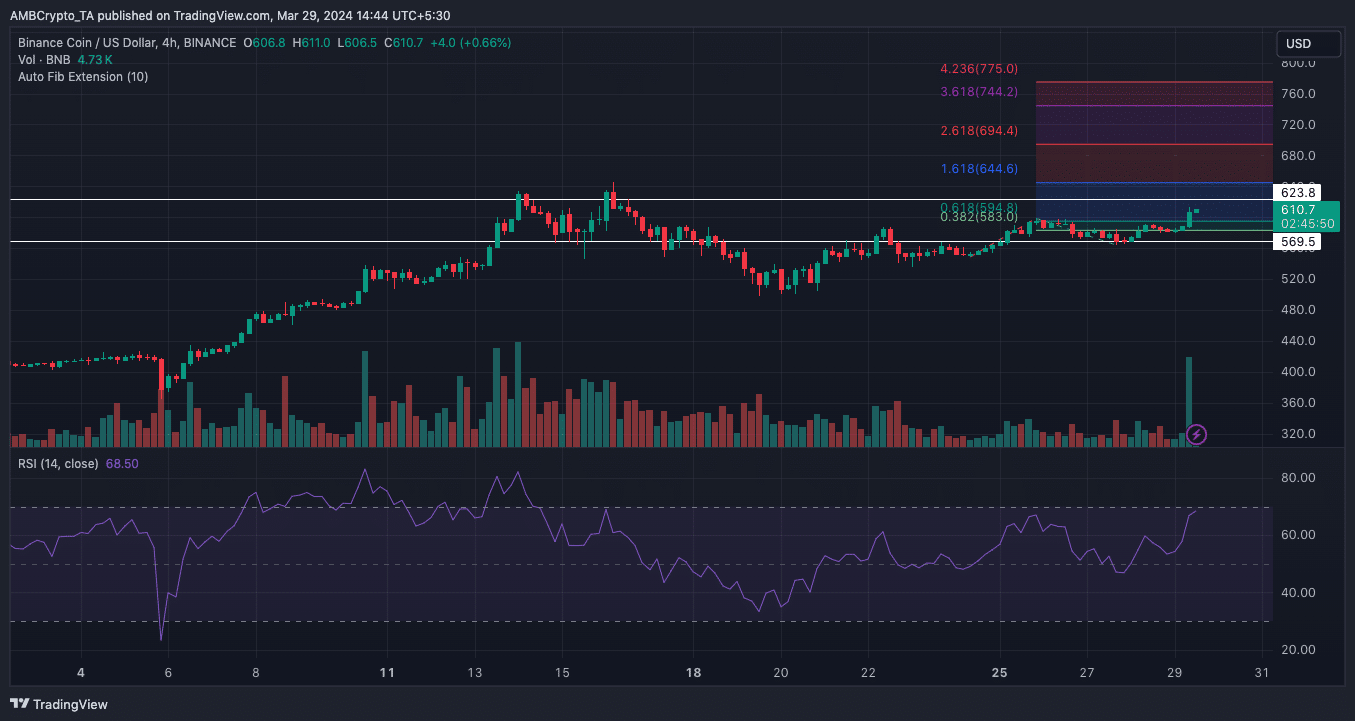Click the tallest green volume bar near 29
Viewport: 1355px width, 721px height.
tap(1189, 401)
